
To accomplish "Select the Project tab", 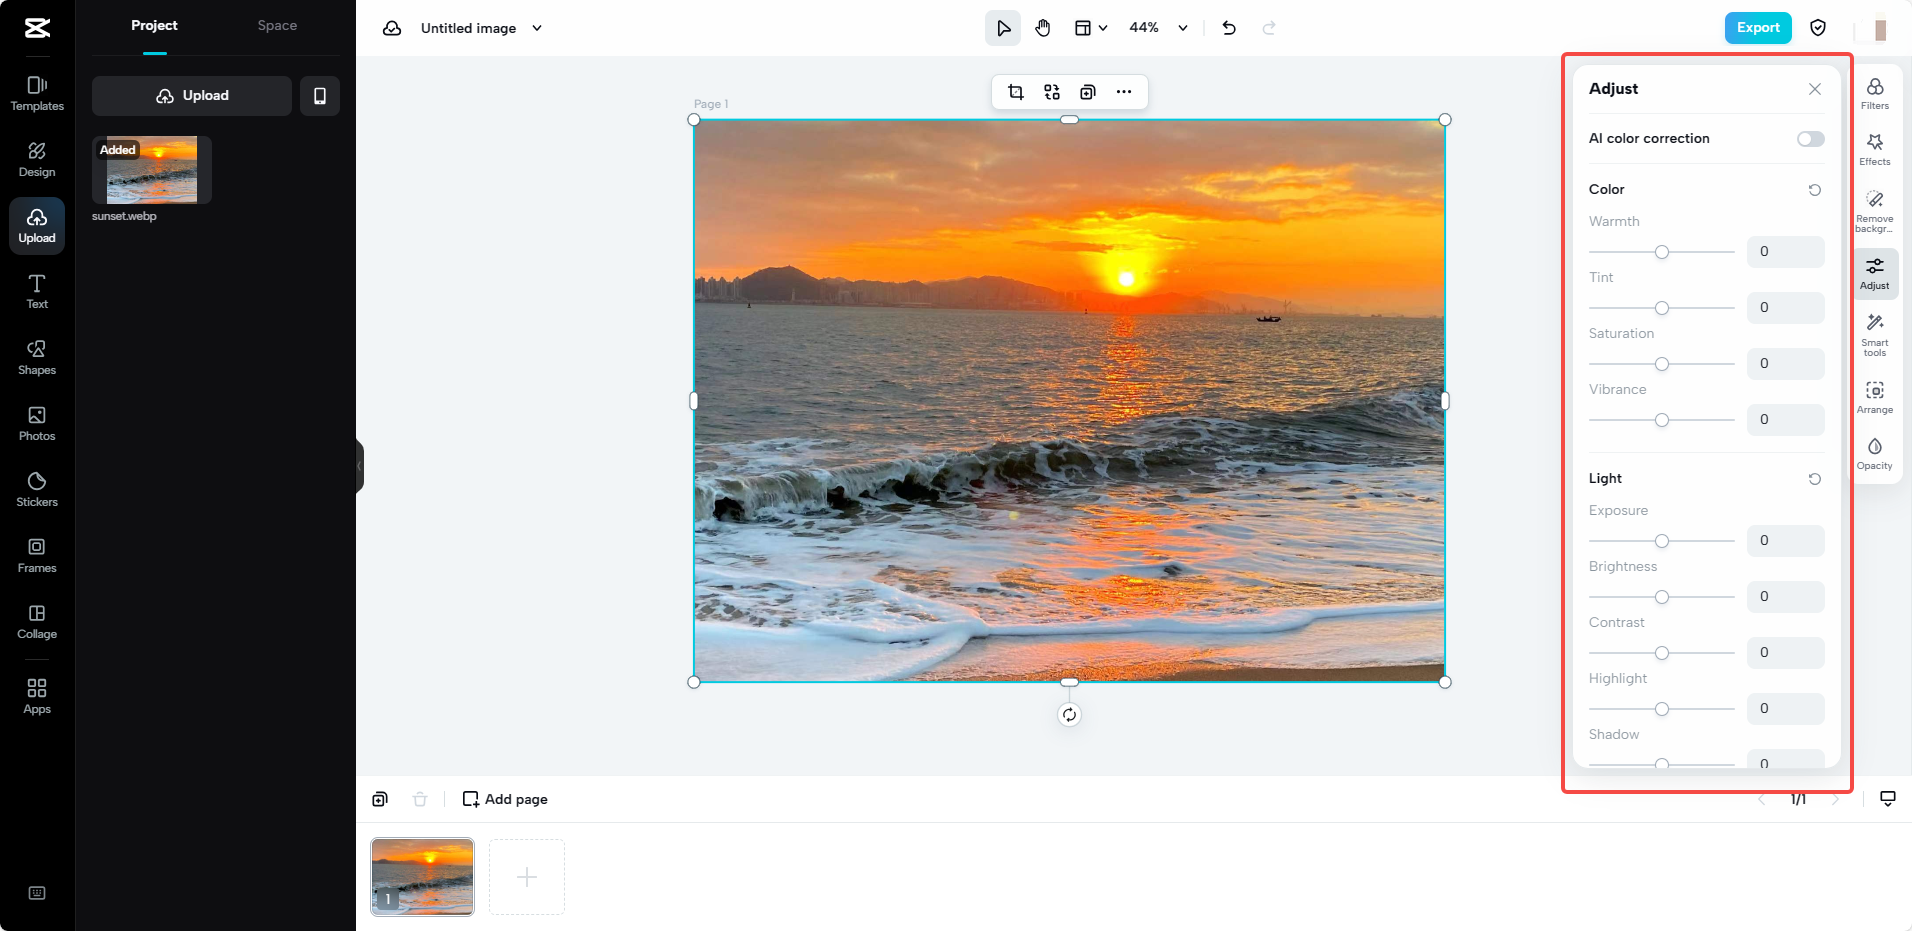I will click(155, 25).
